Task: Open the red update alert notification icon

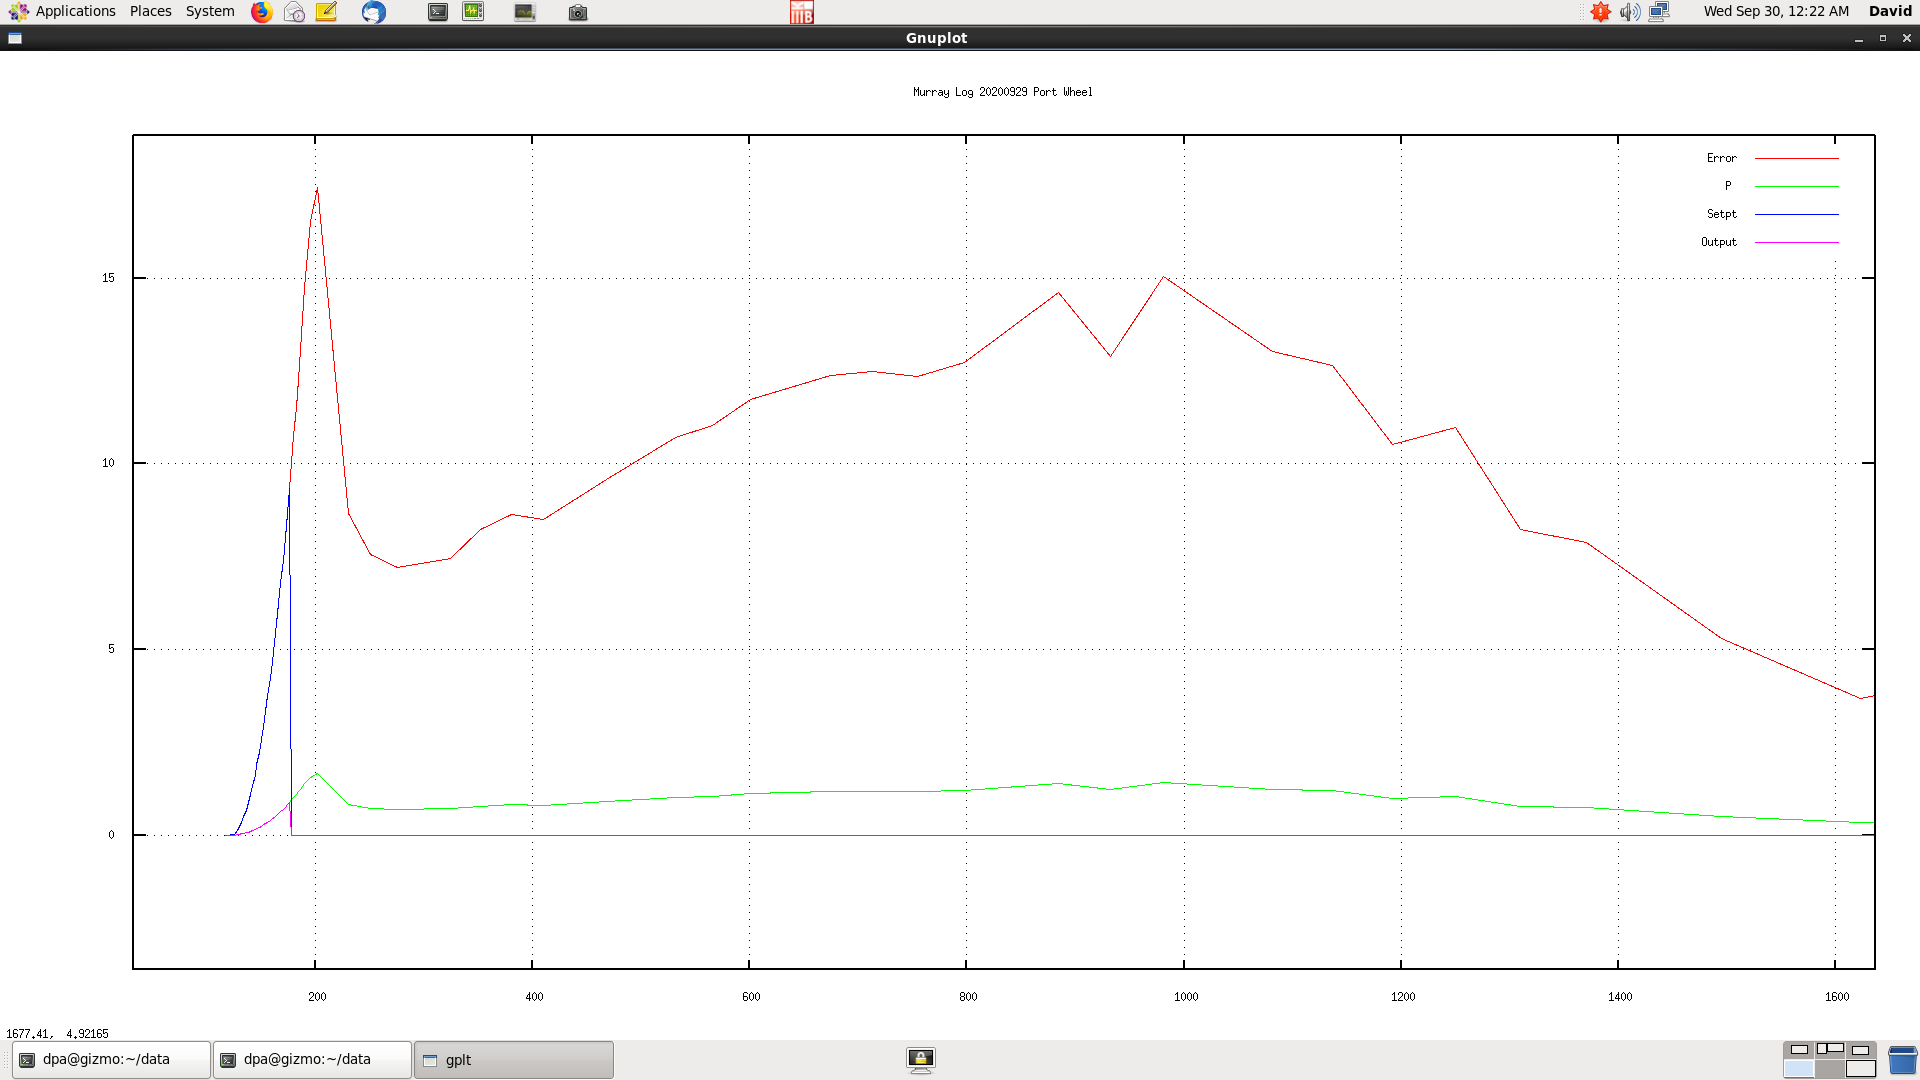Action: click(x=1601, y=12)
